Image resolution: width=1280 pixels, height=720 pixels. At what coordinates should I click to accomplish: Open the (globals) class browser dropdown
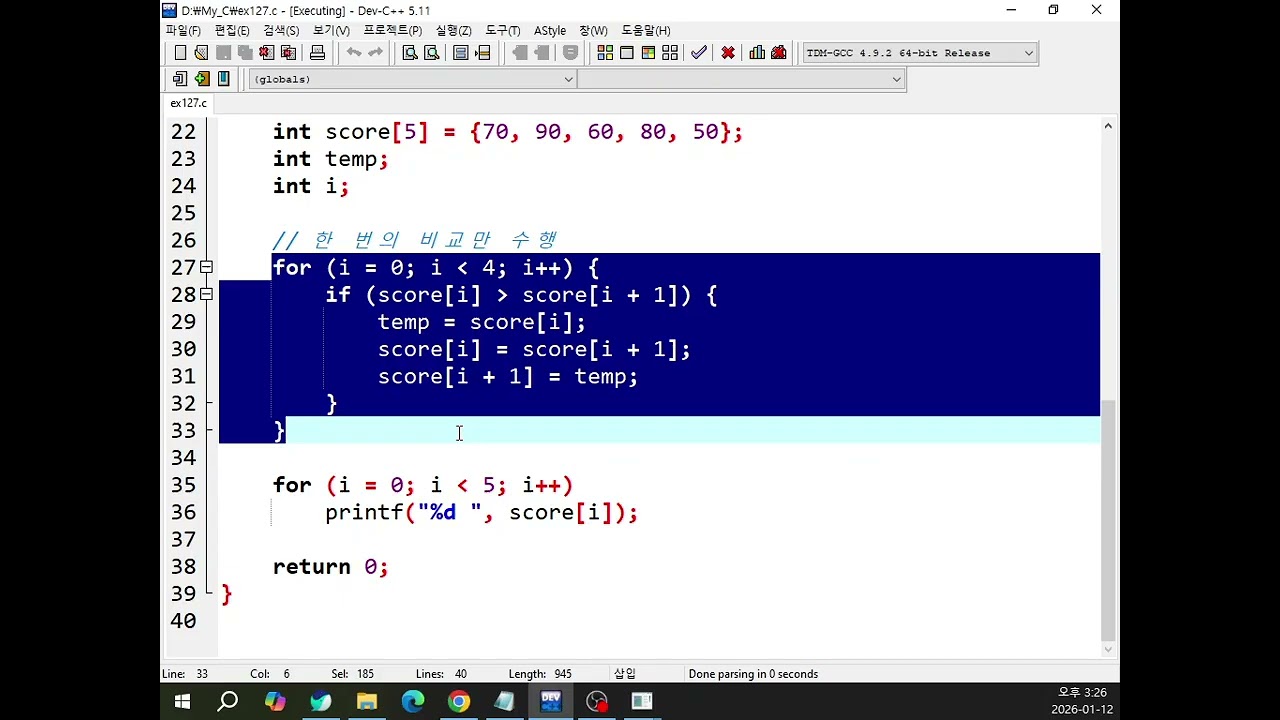tap(412, 79)
